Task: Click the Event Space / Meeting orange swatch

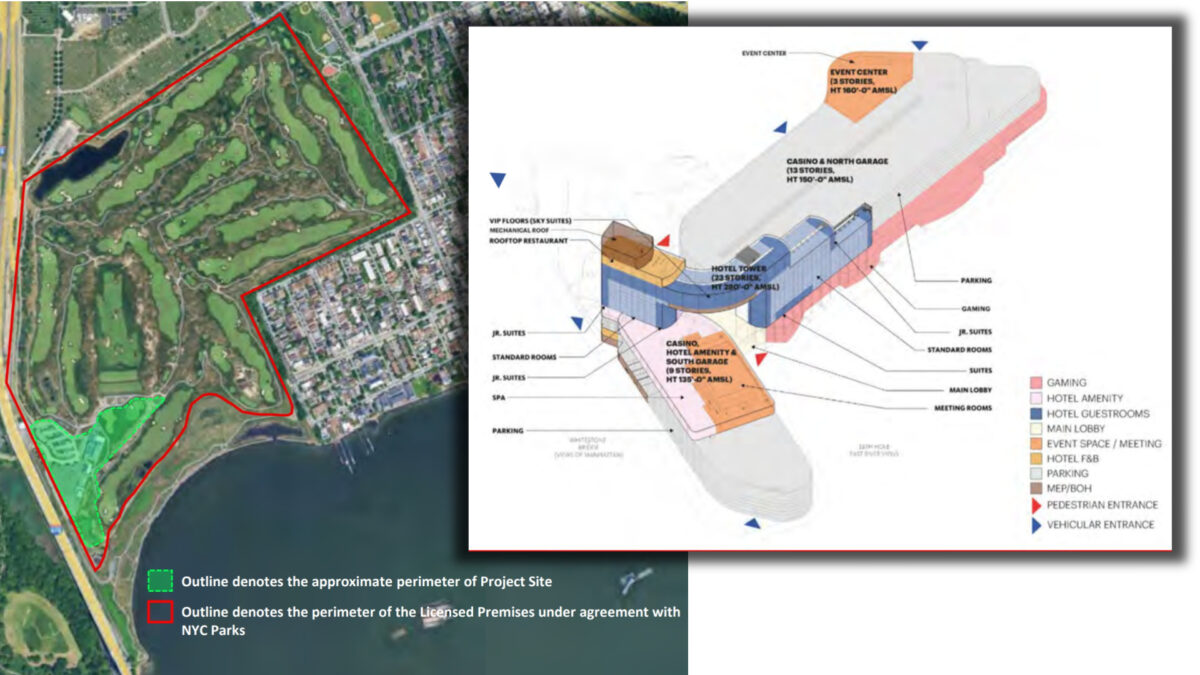Action: [x=1036, y=443]
